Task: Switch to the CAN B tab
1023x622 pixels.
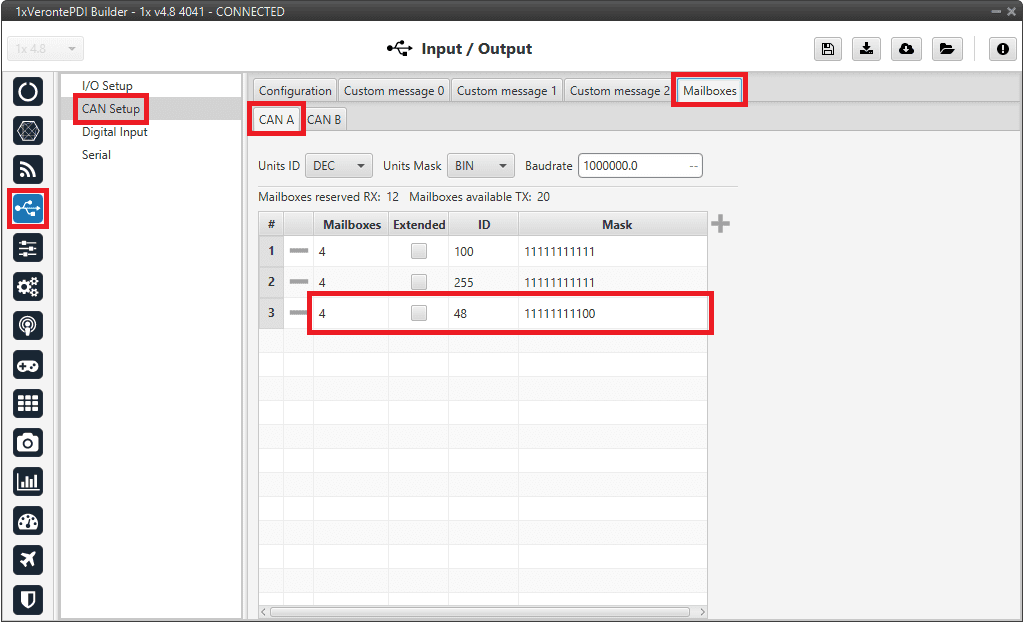Action: [x=324, y=120]
